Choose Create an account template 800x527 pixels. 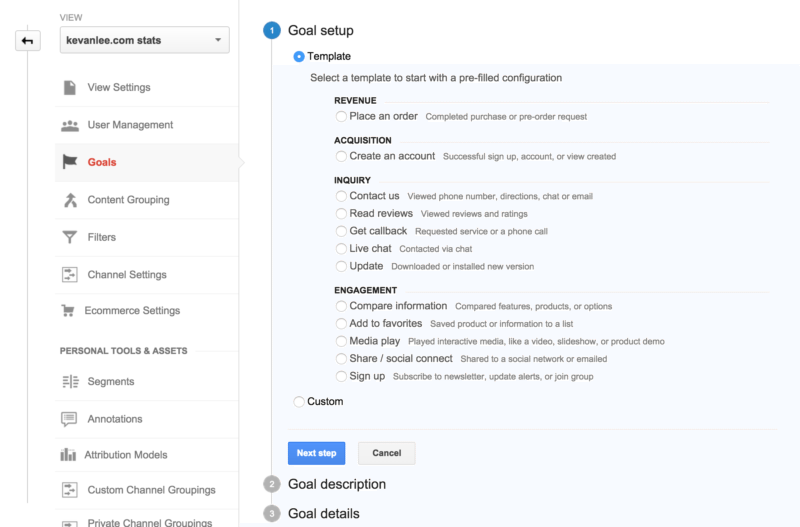[341, 156]
